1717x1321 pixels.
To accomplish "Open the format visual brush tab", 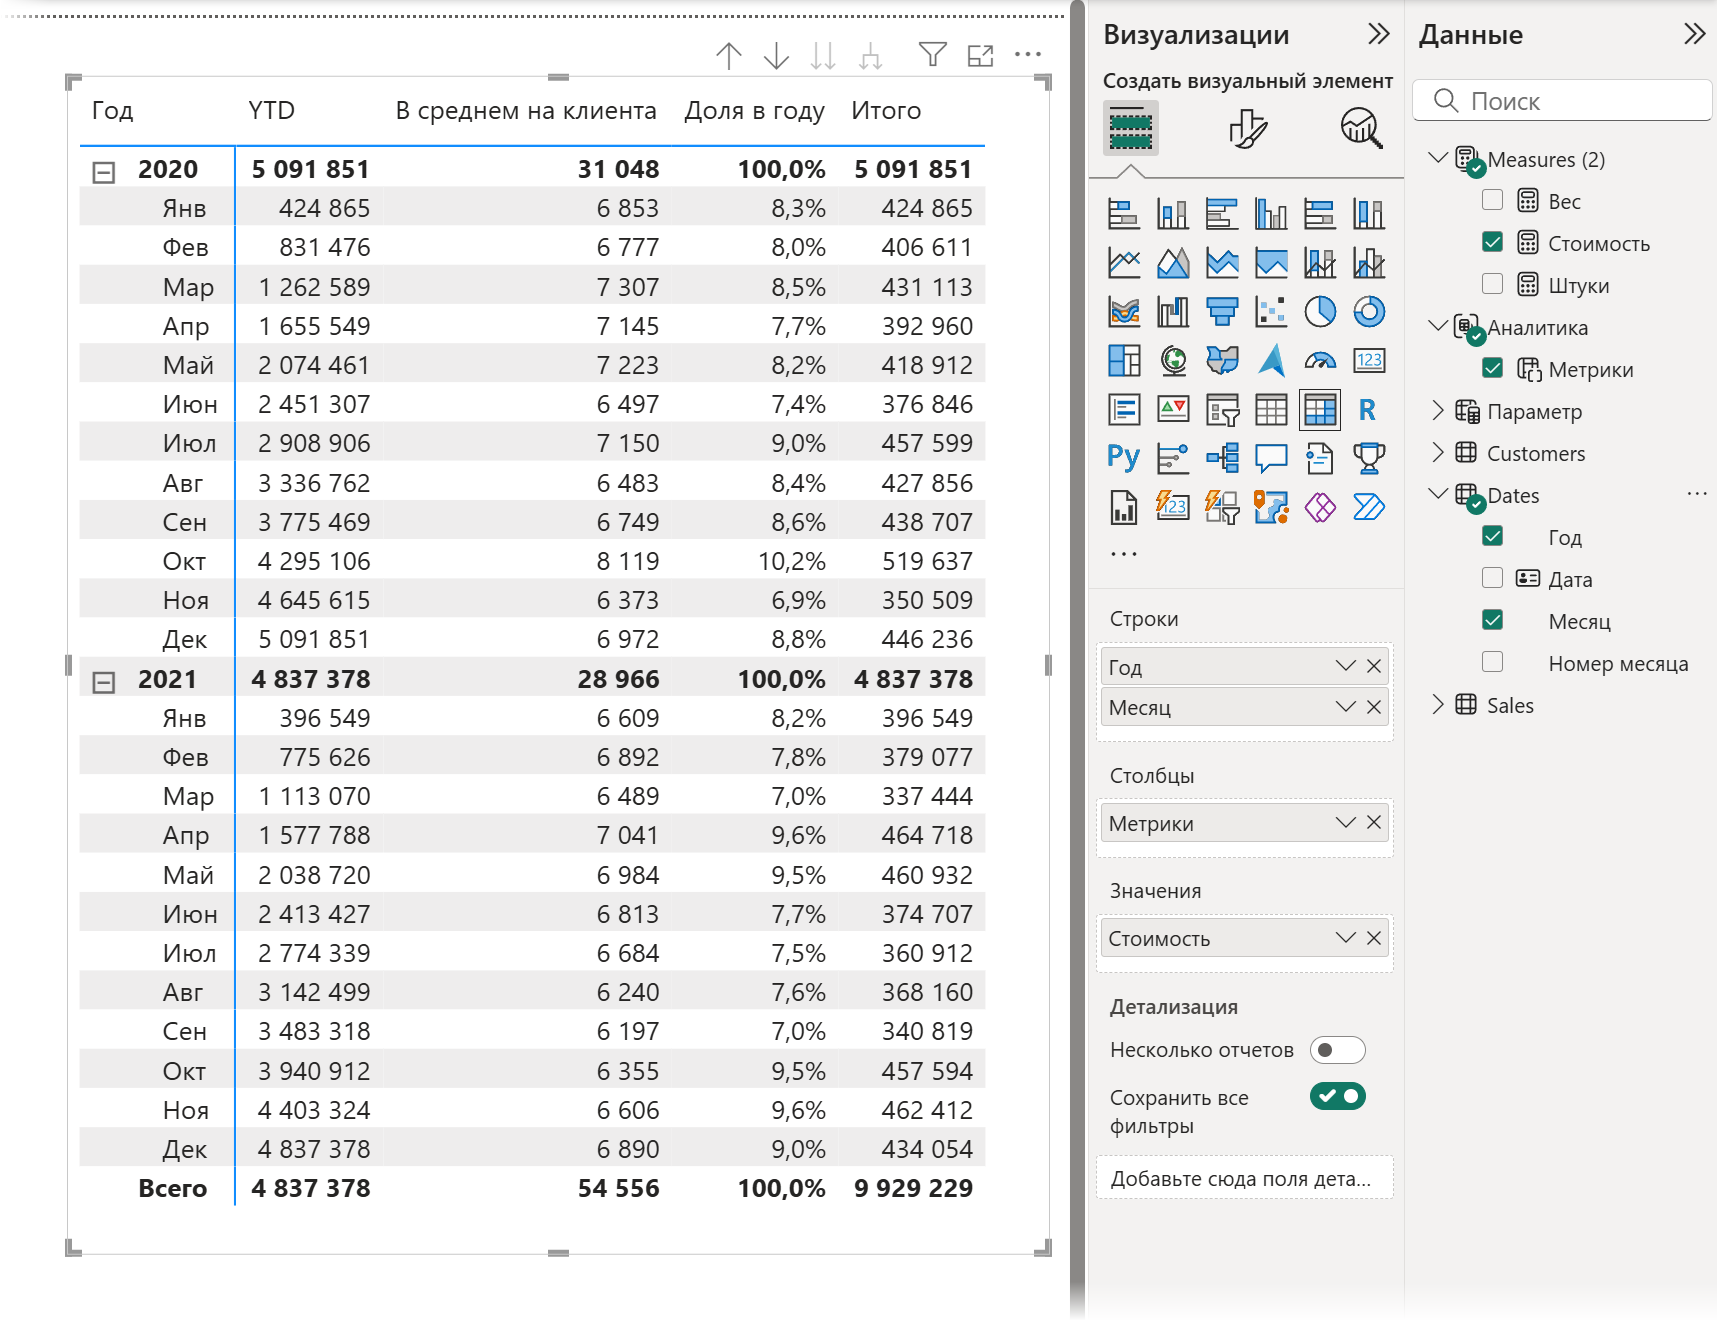I will coord(1246,129).
